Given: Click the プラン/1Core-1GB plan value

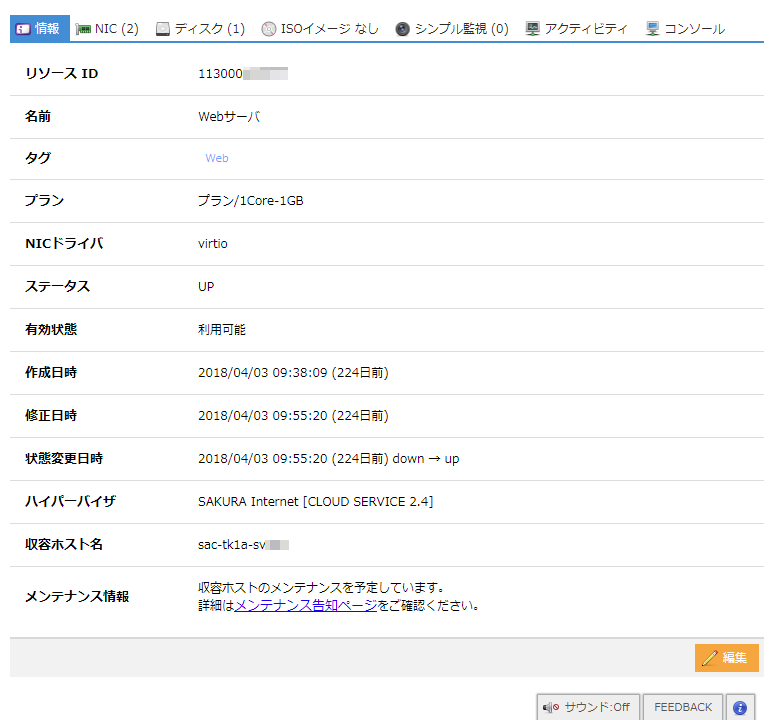Looking at the screenshot, I should click(x=250, y=201).
